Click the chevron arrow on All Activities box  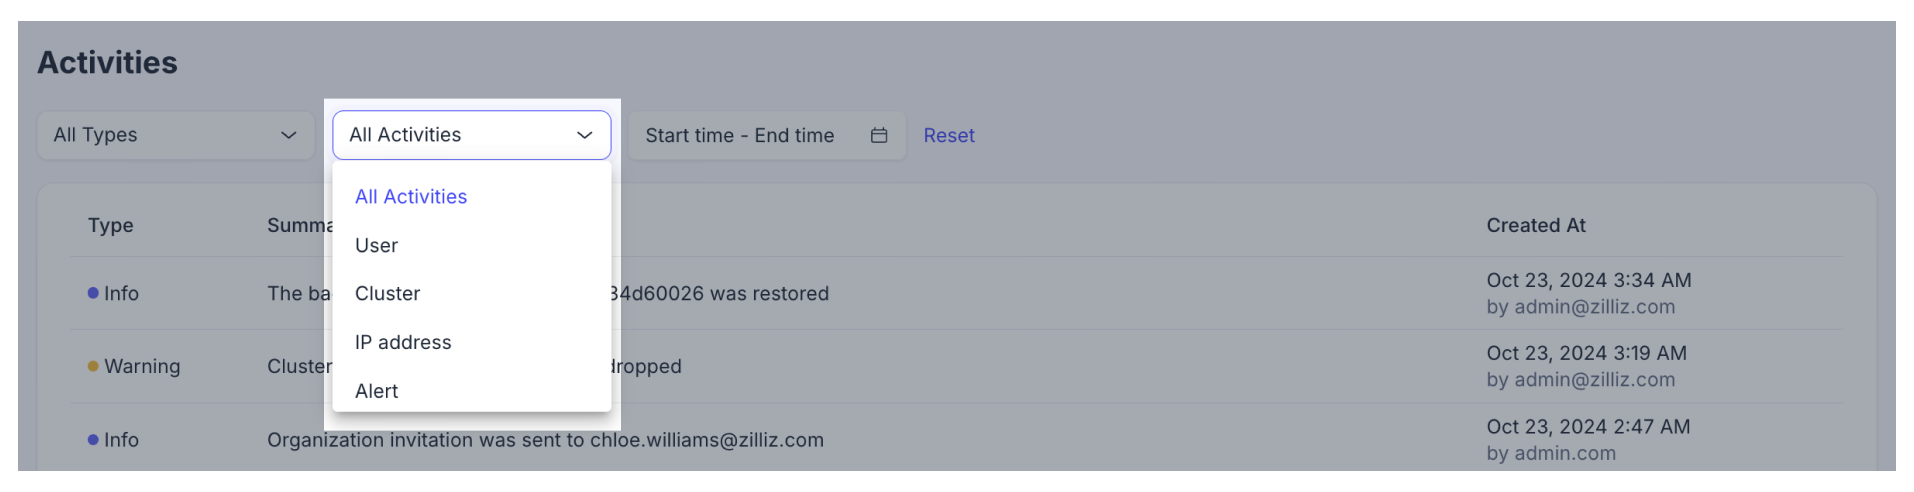tap(585, 135)
